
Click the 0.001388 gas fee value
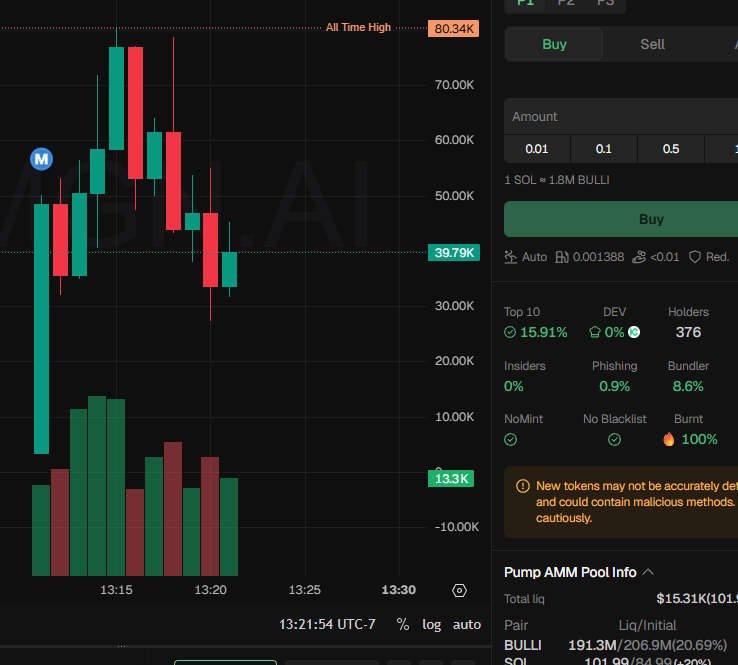pos(598,257)
